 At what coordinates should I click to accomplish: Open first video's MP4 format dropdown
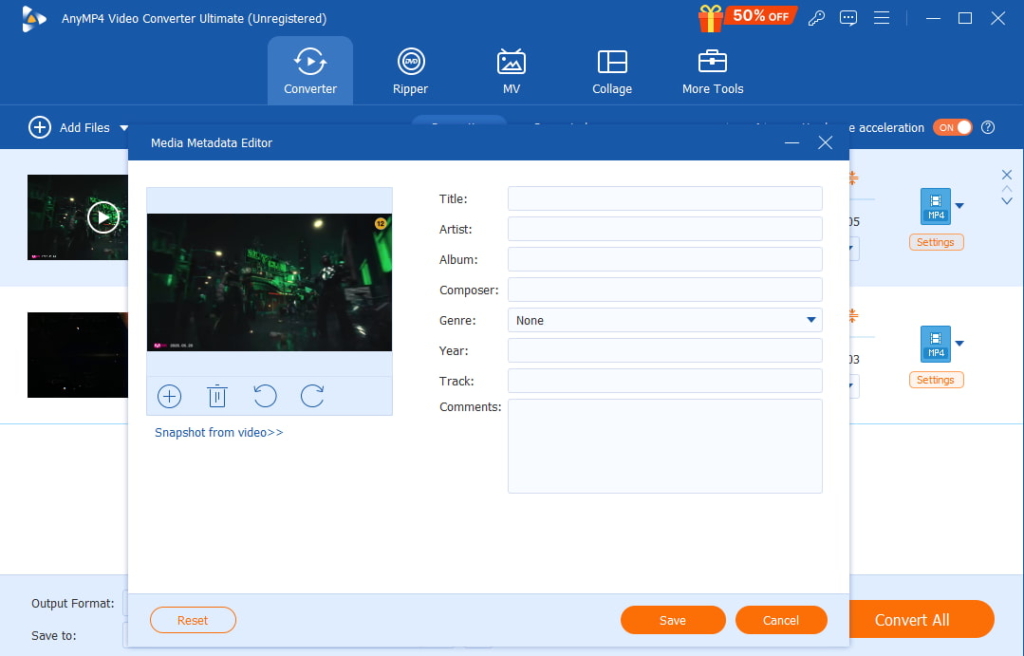(x=960, y=206)
